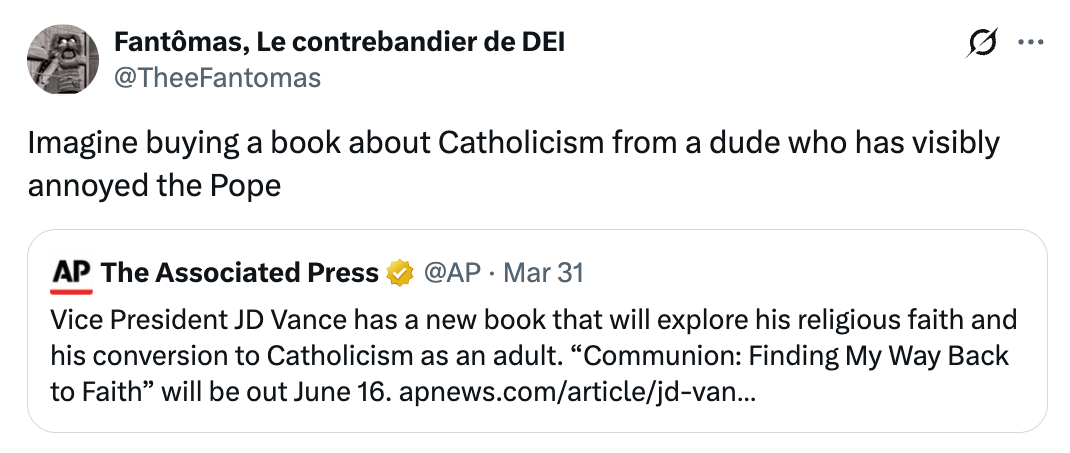The image size is (1070, 453).
Task: Click the word Pope in the tweet
Action: (253, 185)
